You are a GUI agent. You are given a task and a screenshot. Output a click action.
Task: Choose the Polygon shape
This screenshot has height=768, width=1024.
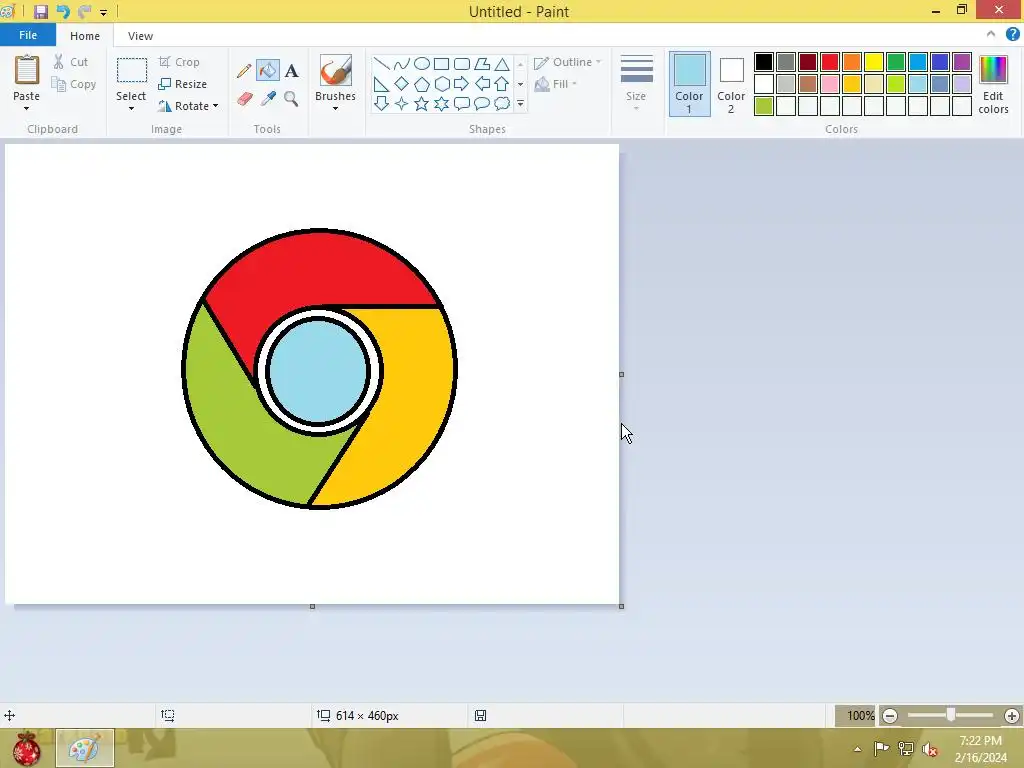(482, 63)
